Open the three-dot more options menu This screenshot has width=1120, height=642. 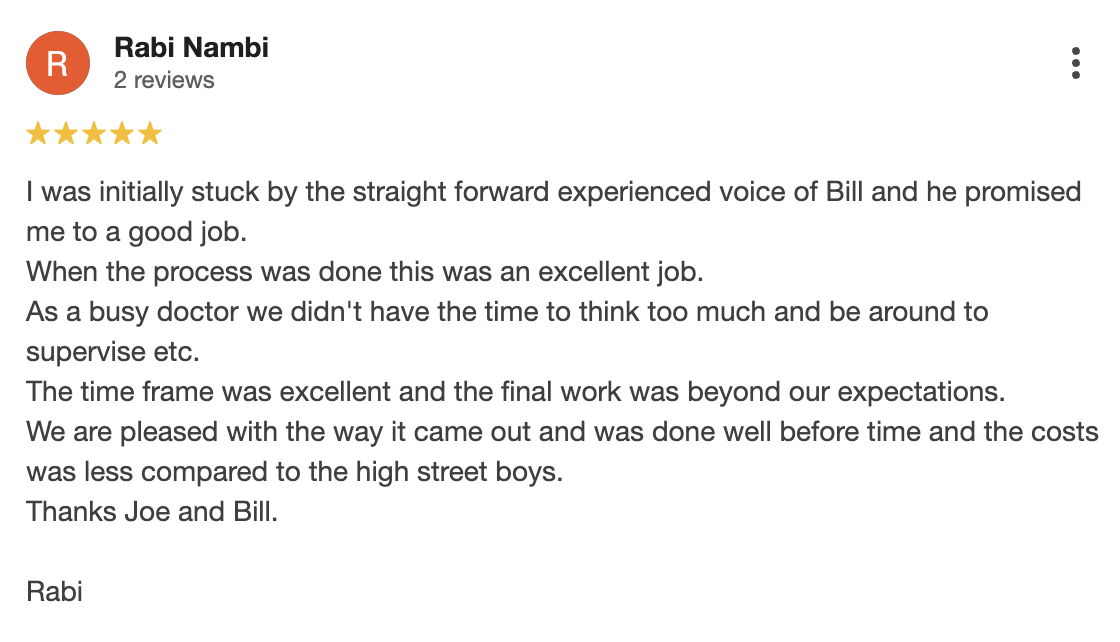(x=1076, y=63)
